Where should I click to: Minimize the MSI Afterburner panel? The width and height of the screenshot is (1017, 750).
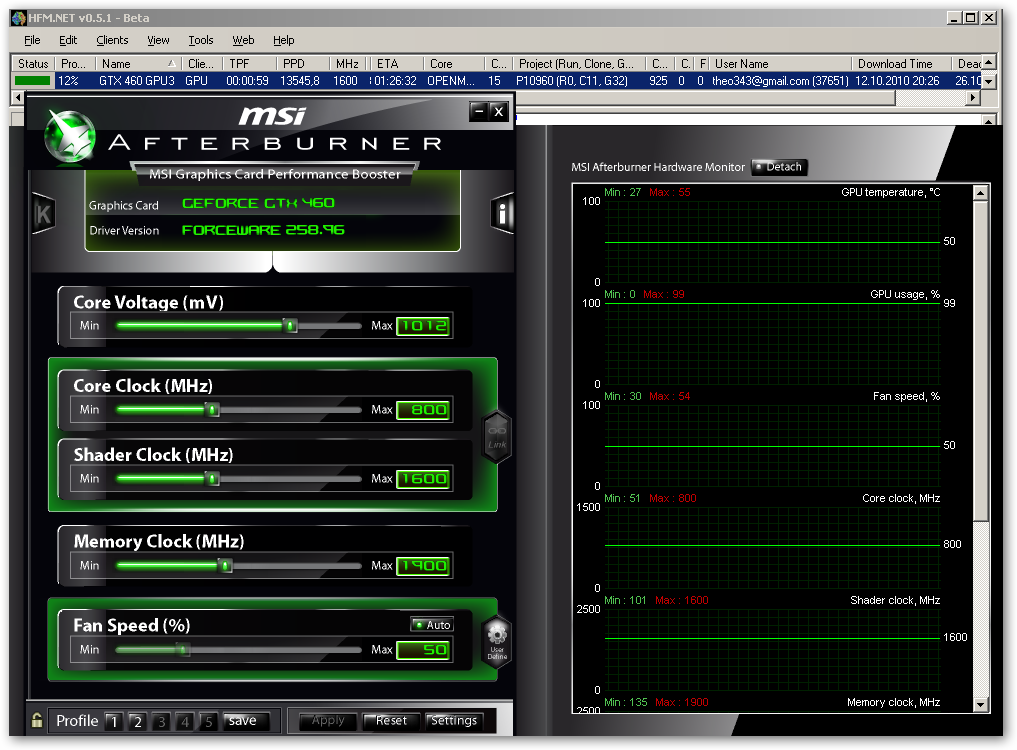pyautogui.click(x=479, y=112)
